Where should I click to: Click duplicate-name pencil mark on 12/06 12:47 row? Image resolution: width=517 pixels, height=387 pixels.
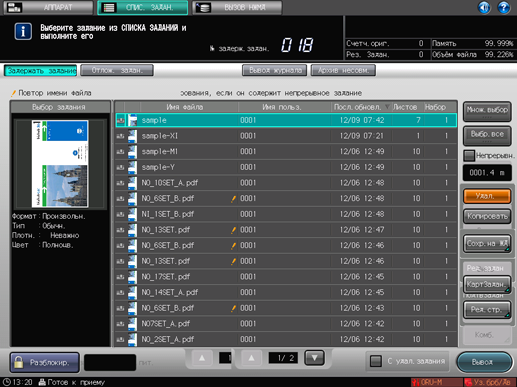pyautogui.click(x=234, y=230)
